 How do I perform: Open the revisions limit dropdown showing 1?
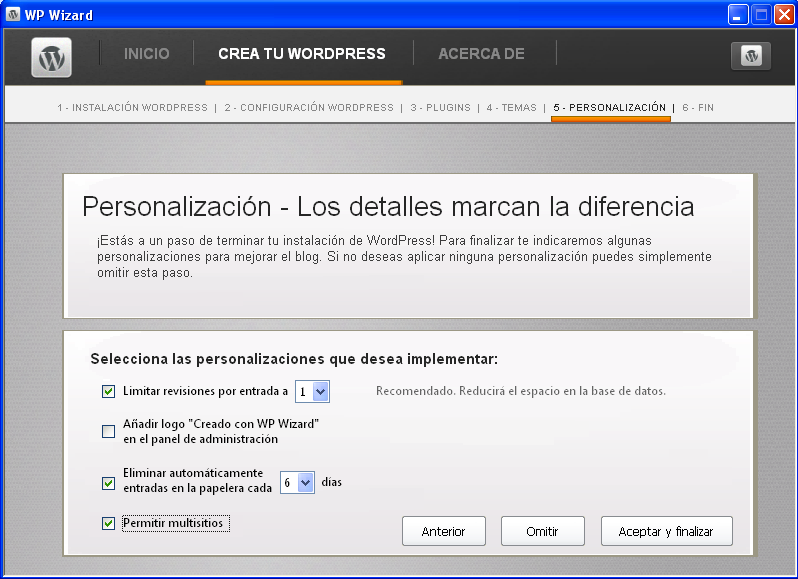pyautogui.click(x=312, y=391)
